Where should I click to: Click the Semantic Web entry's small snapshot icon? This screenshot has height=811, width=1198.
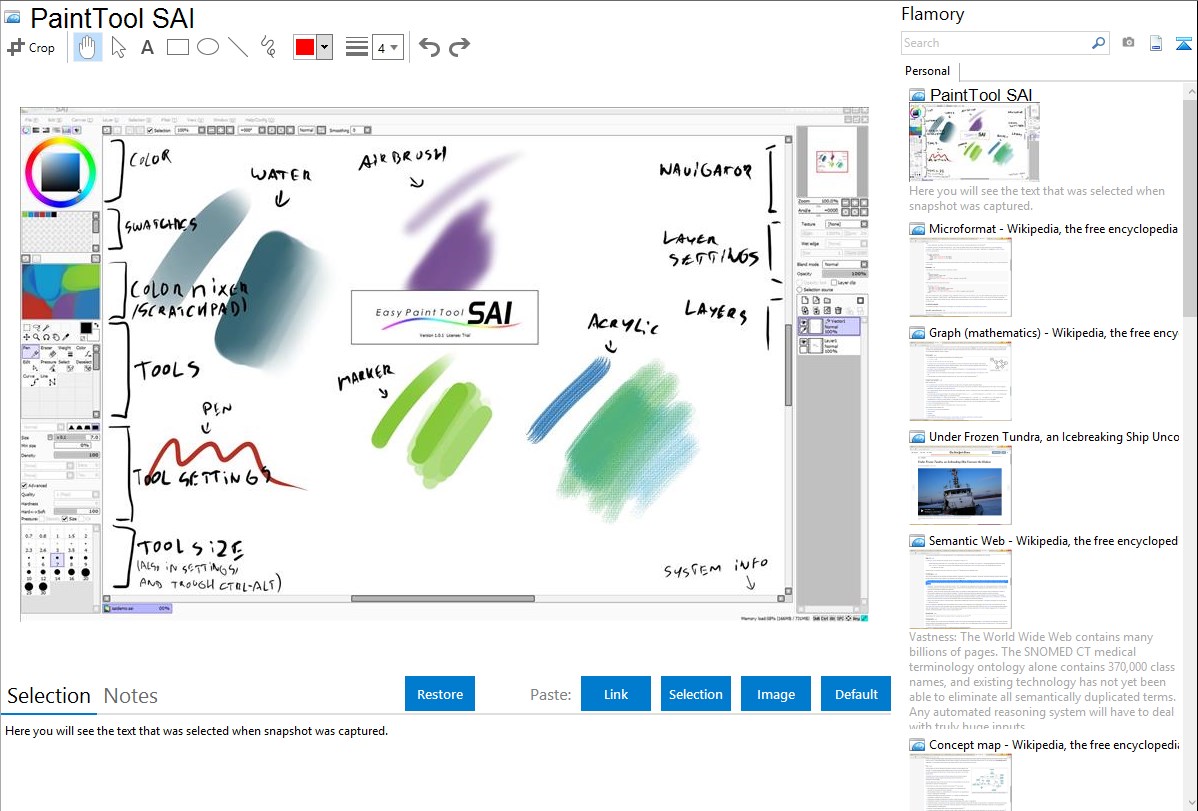tap(917, 541)
